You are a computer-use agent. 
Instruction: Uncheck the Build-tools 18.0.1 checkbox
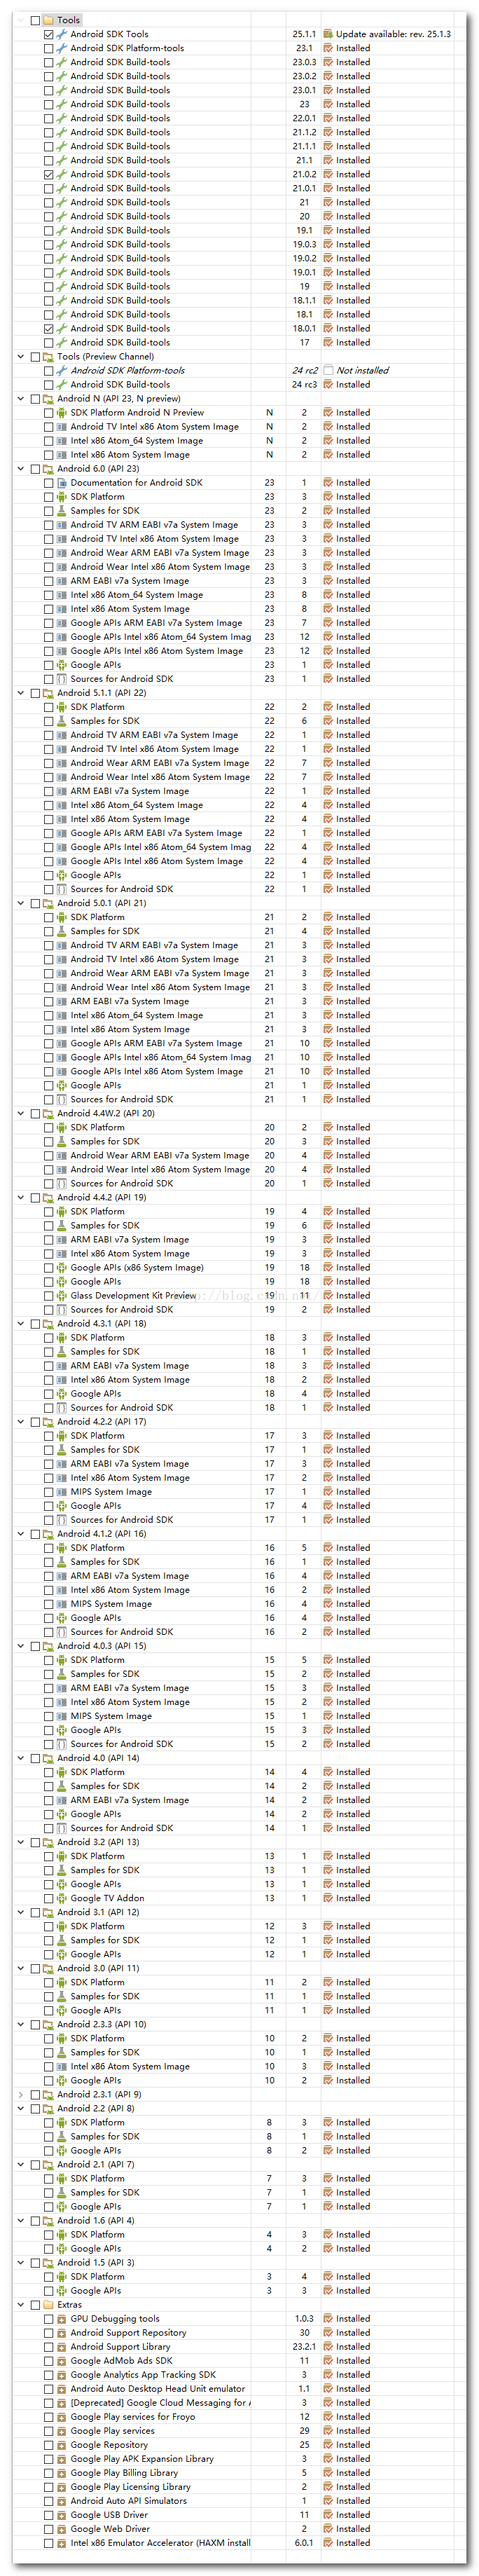pos(49,328)
